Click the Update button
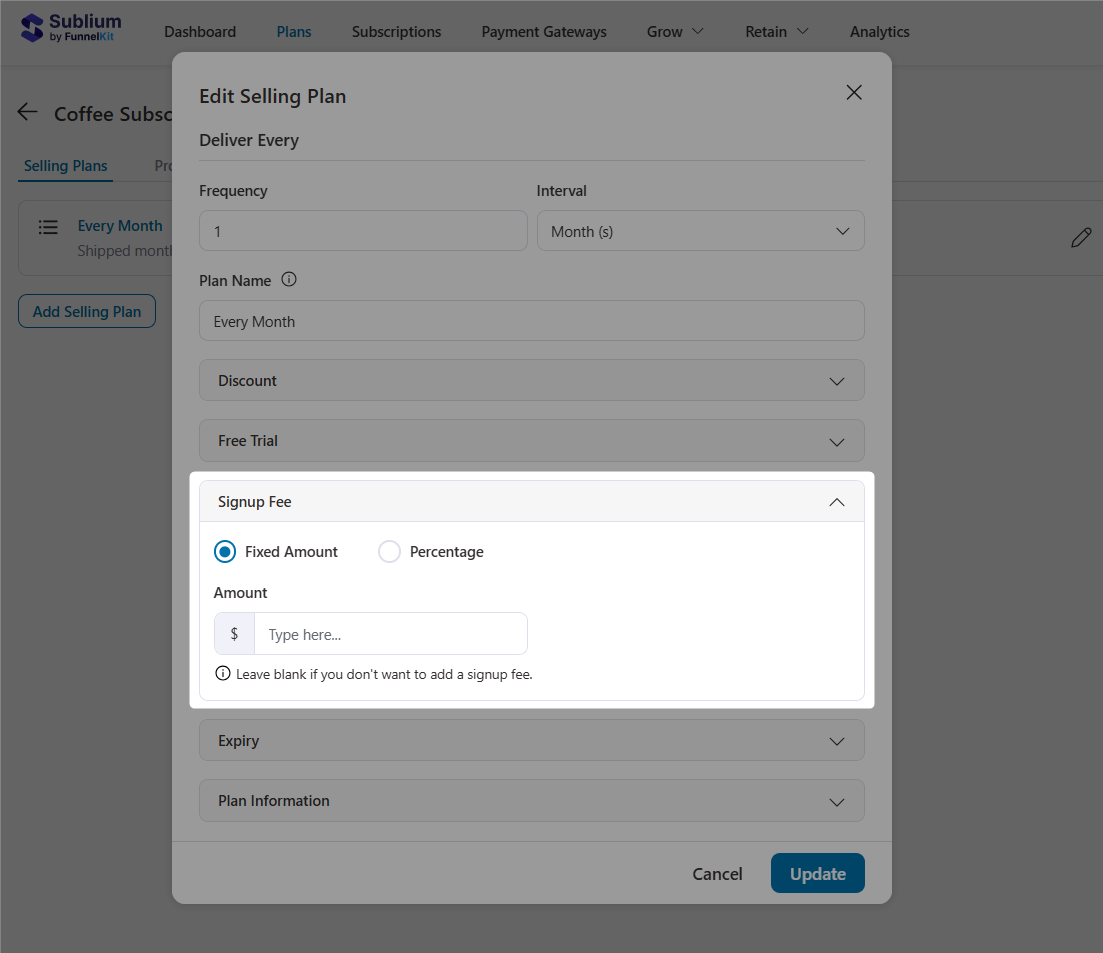The height and width of the screenshot is (953, 1103). tap(817, 873)
